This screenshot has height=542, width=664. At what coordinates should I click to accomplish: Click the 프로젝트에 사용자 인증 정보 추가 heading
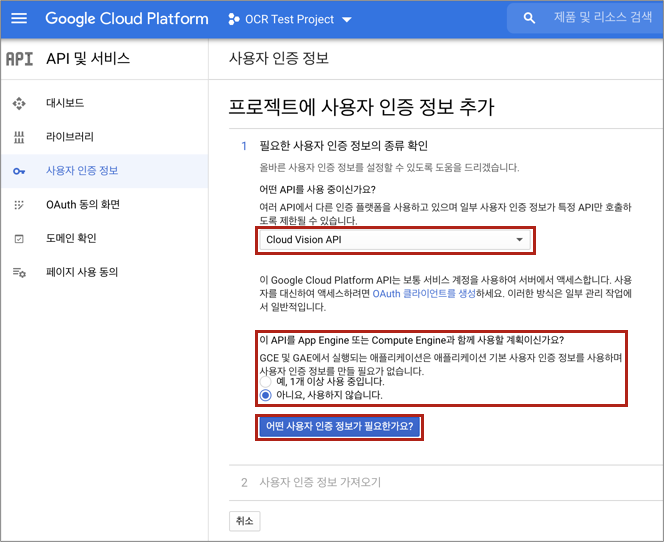361,107
